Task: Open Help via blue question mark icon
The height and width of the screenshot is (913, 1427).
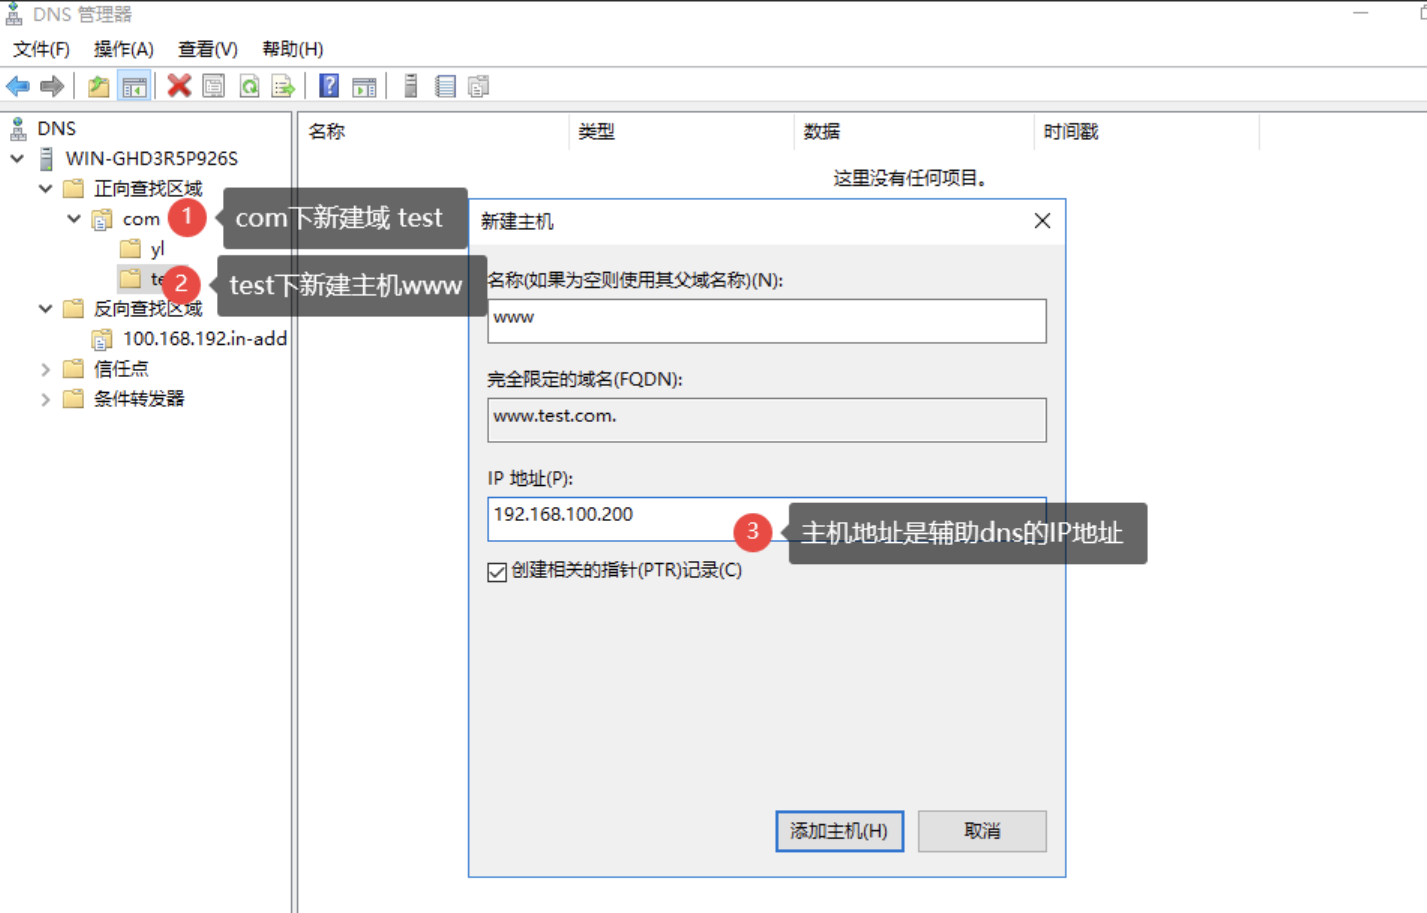Action: click(x=329, y=86)
